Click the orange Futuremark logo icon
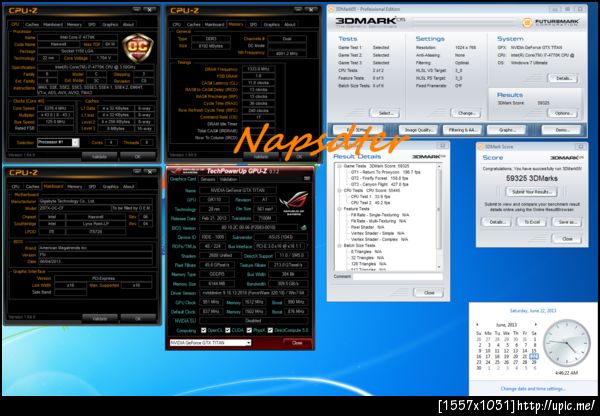 [527, 23]
